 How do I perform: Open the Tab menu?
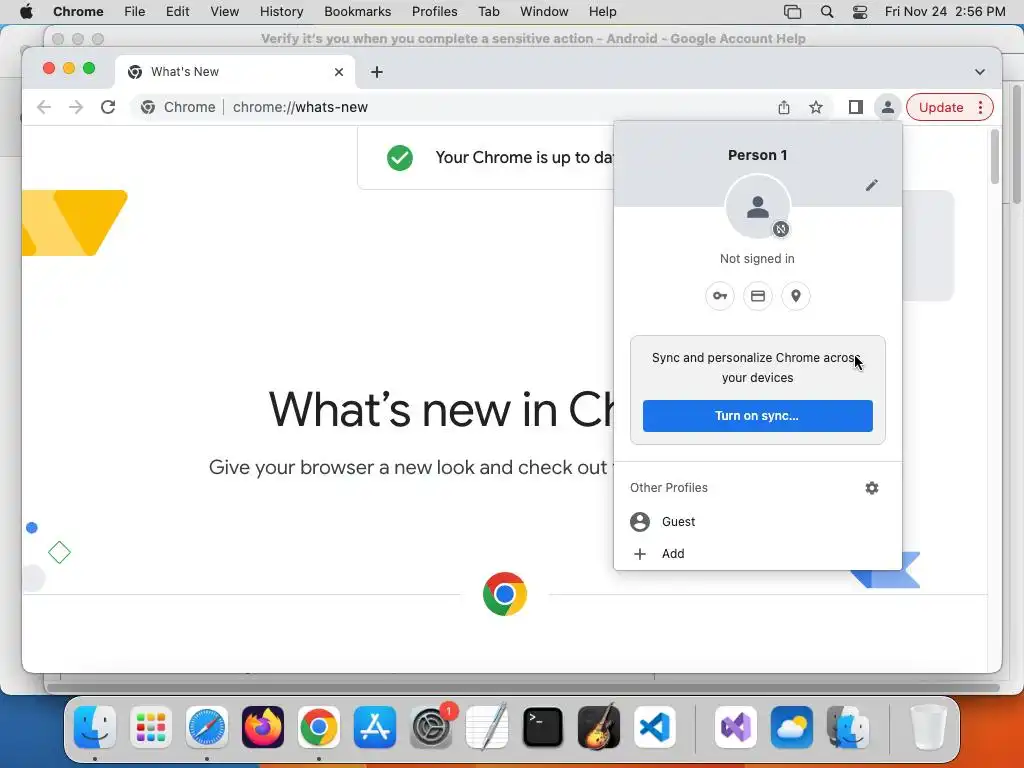pyautogui.click(x=488, y=12)
